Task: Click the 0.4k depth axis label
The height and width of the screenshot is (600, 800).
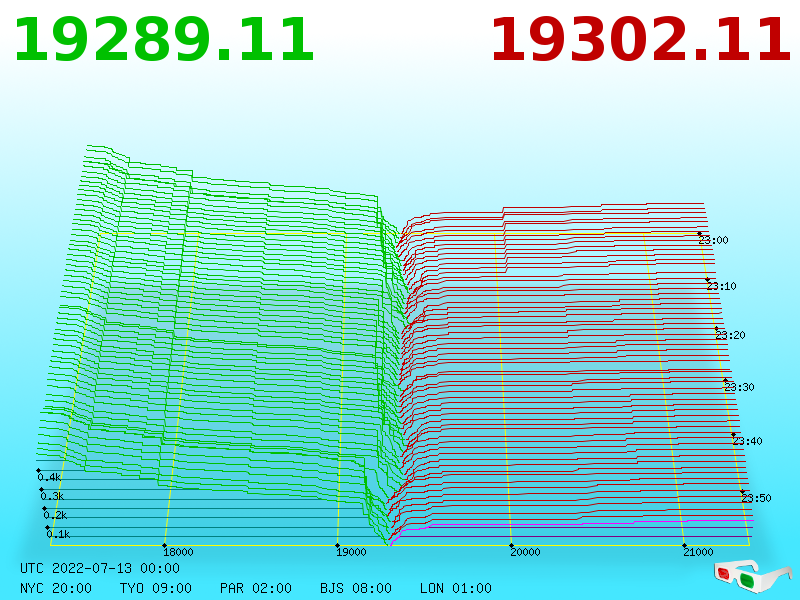Action: point(49,478)
